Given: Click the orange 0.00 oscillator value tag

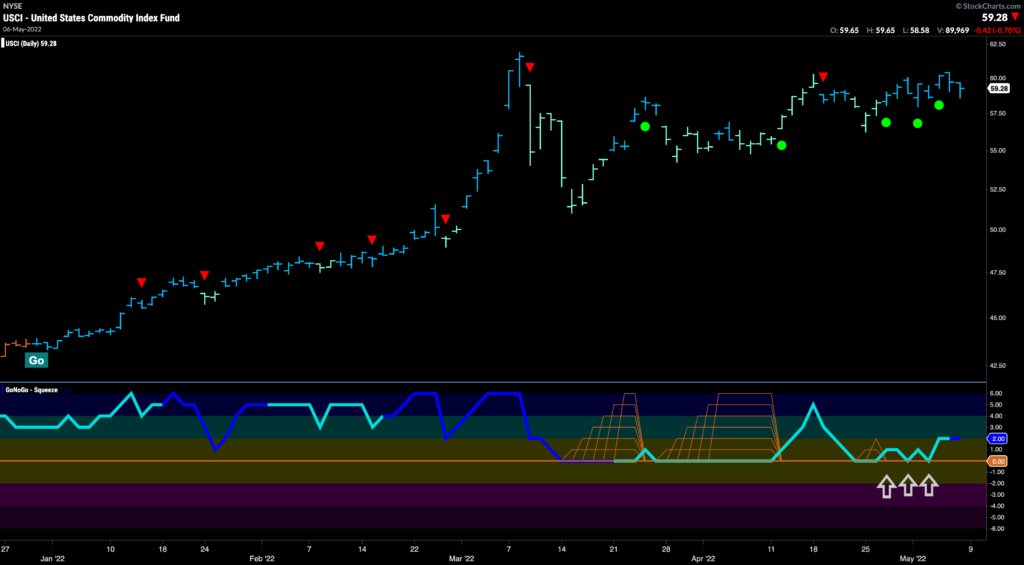Looking at the screenshot, I should [x=998, y=461].
